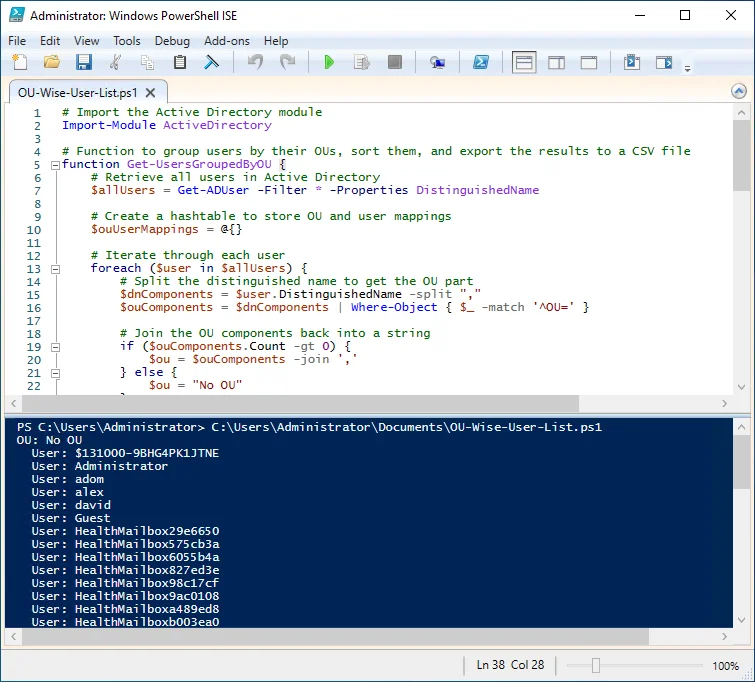Open the Help menu
Screen dimensions: 755x682
click(x=276, y=41)
